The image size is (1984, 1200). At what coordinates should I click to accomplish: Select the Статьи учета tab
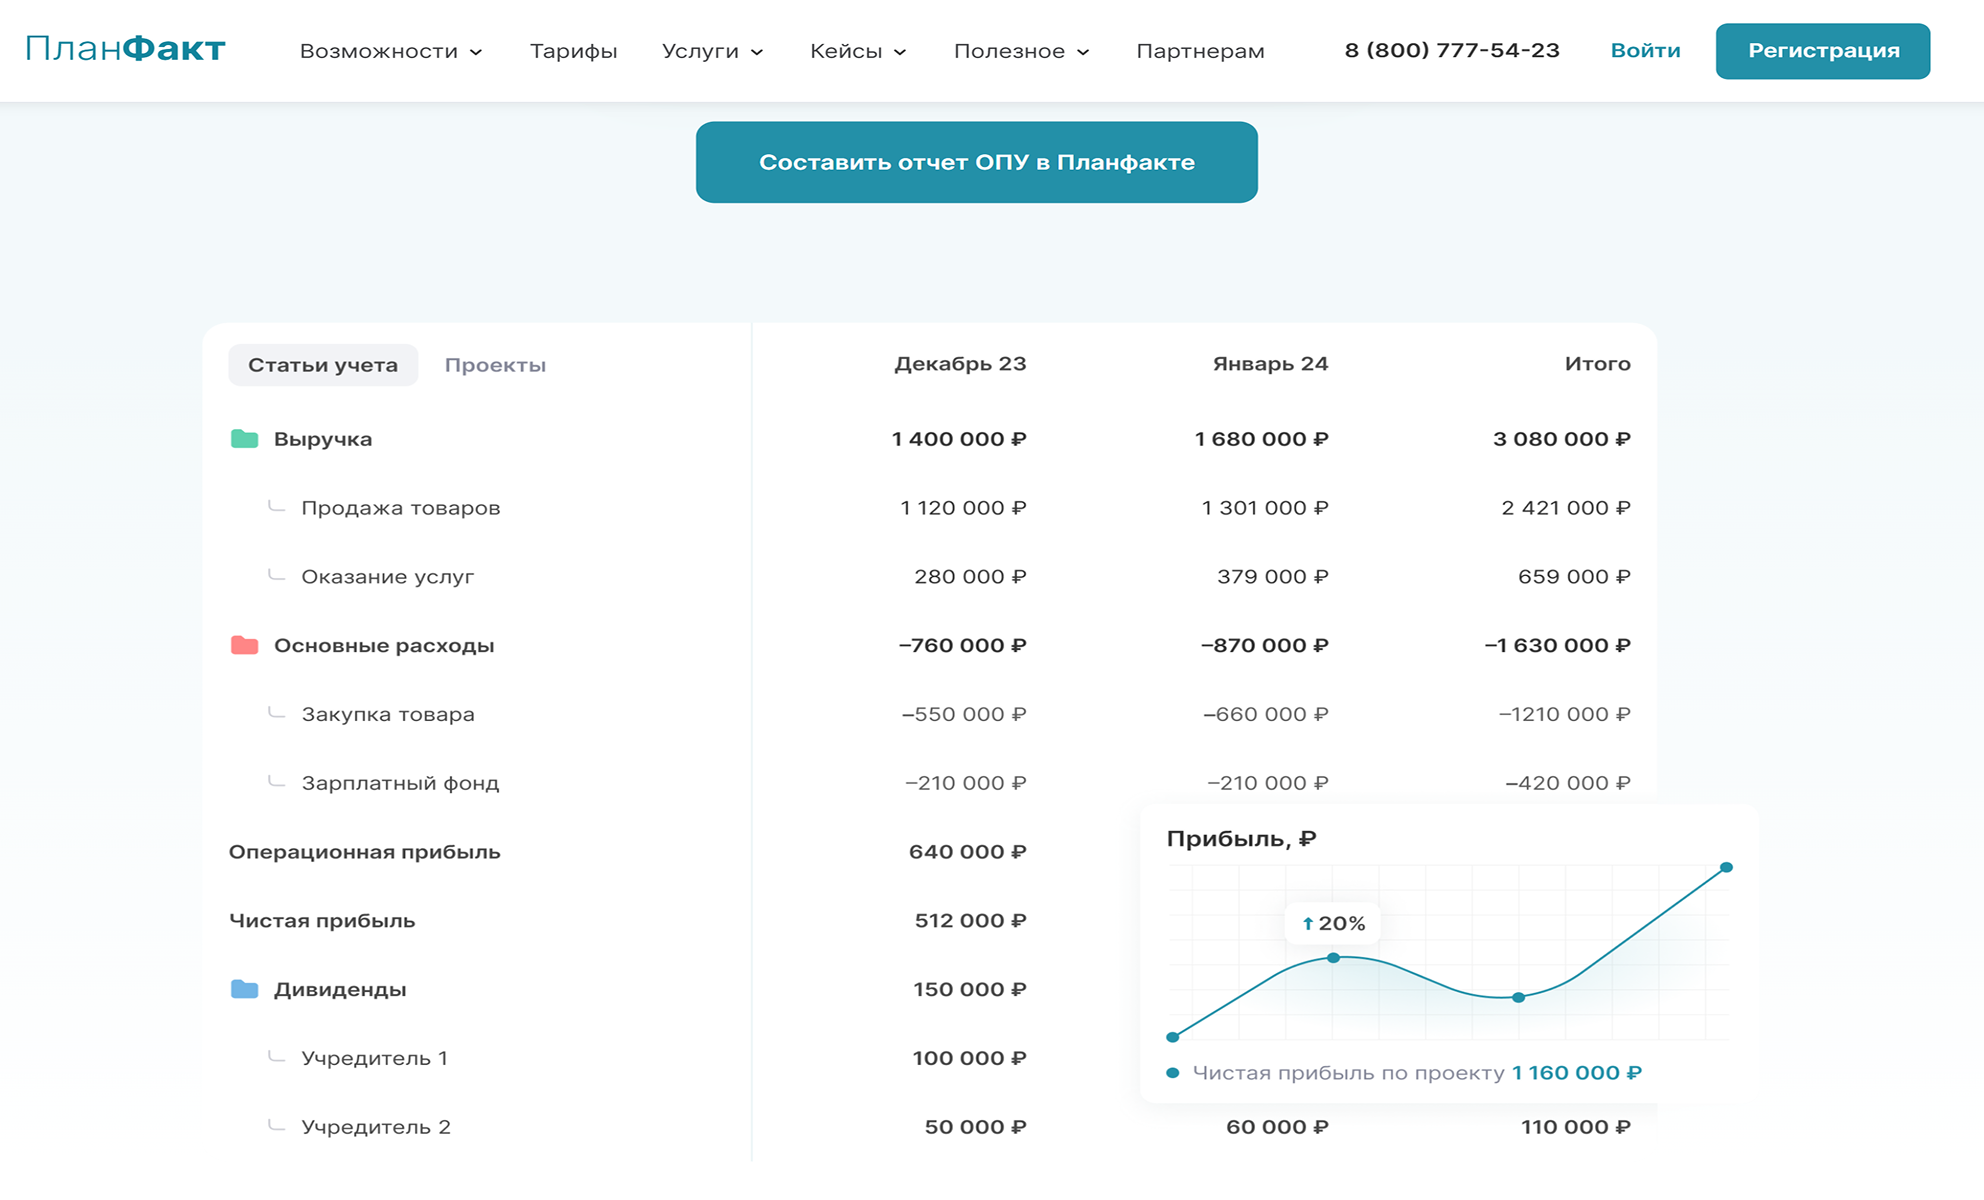click(323, 365)
